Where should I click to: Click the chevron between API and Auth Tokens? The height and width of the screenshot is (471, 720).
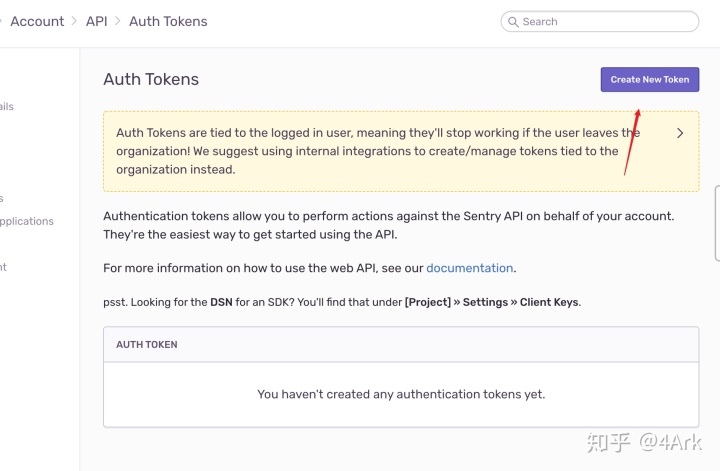[x=118, y=22]
